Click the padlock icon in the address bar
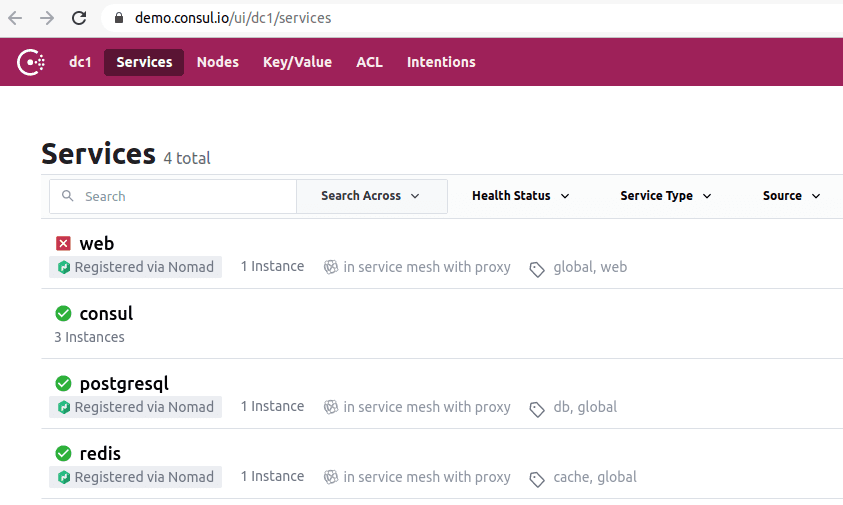The height and width of the screenshot is (505, 843). (119, 18)
